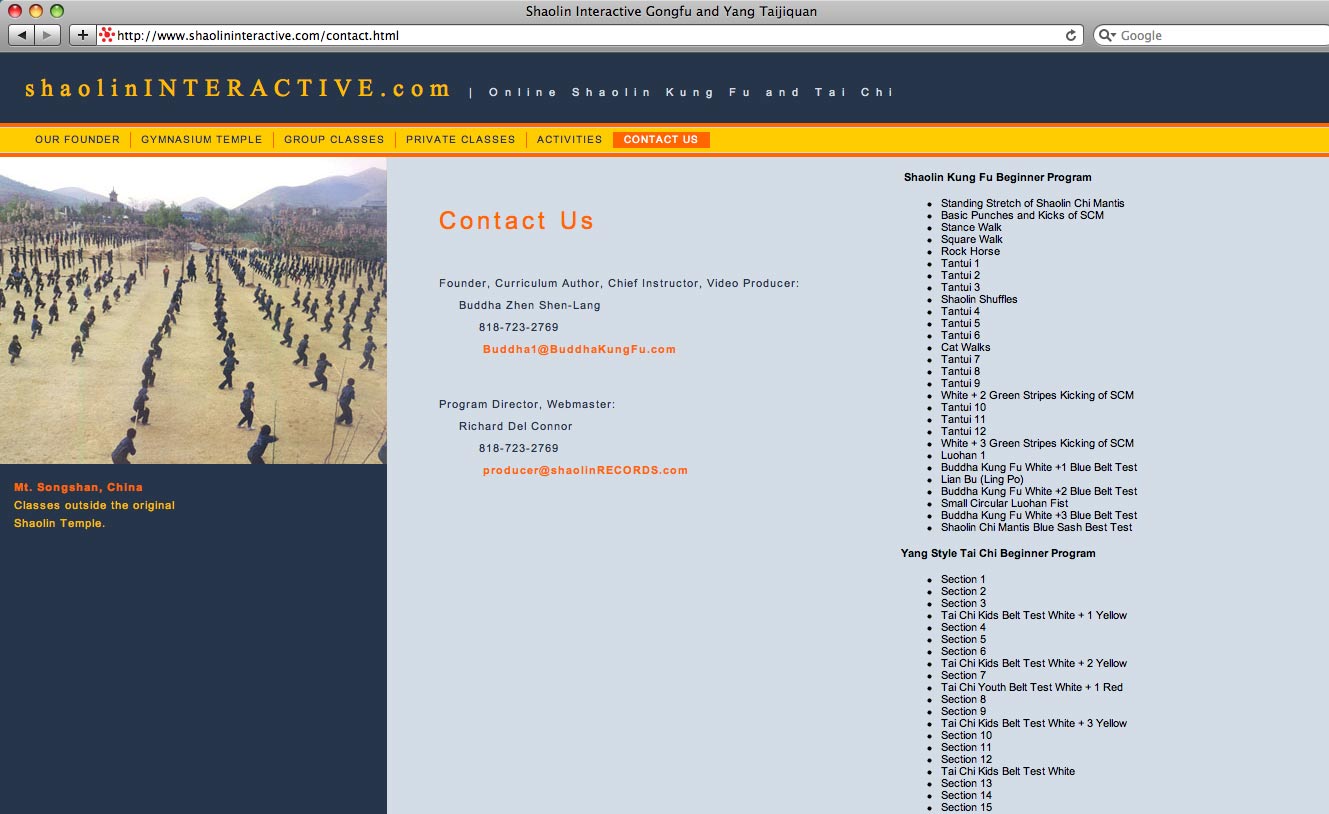
Task: Click the reload page icon
Action: (x=1071, y=35)
